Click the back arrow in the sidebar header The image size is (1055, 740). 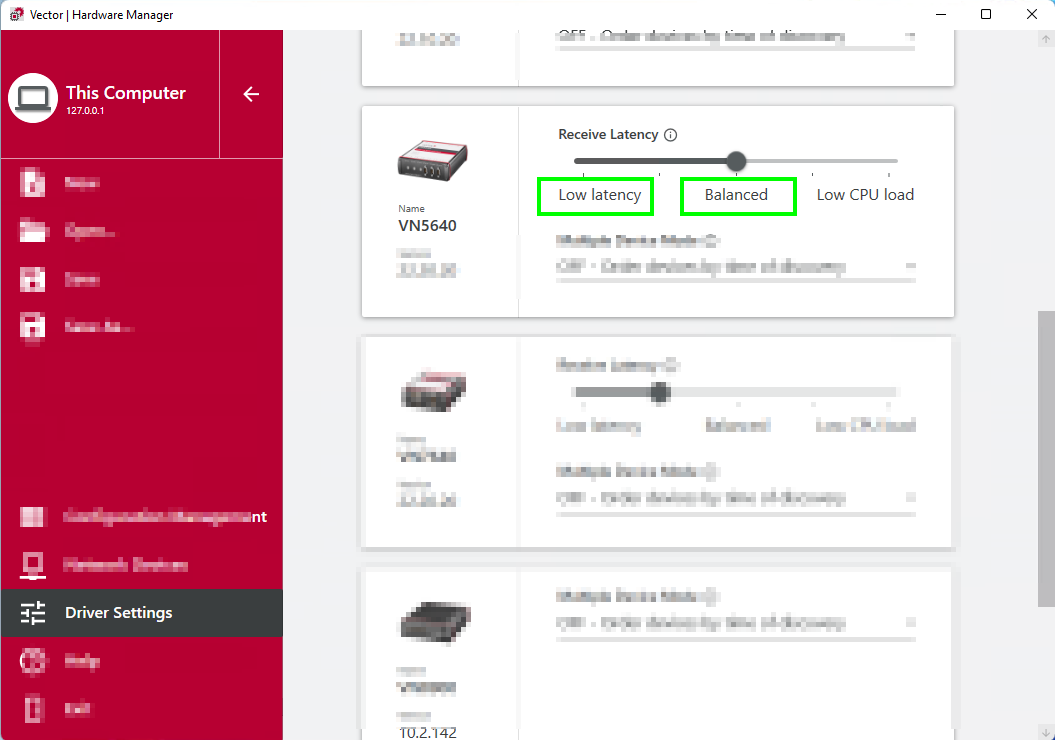click(251, 94)
